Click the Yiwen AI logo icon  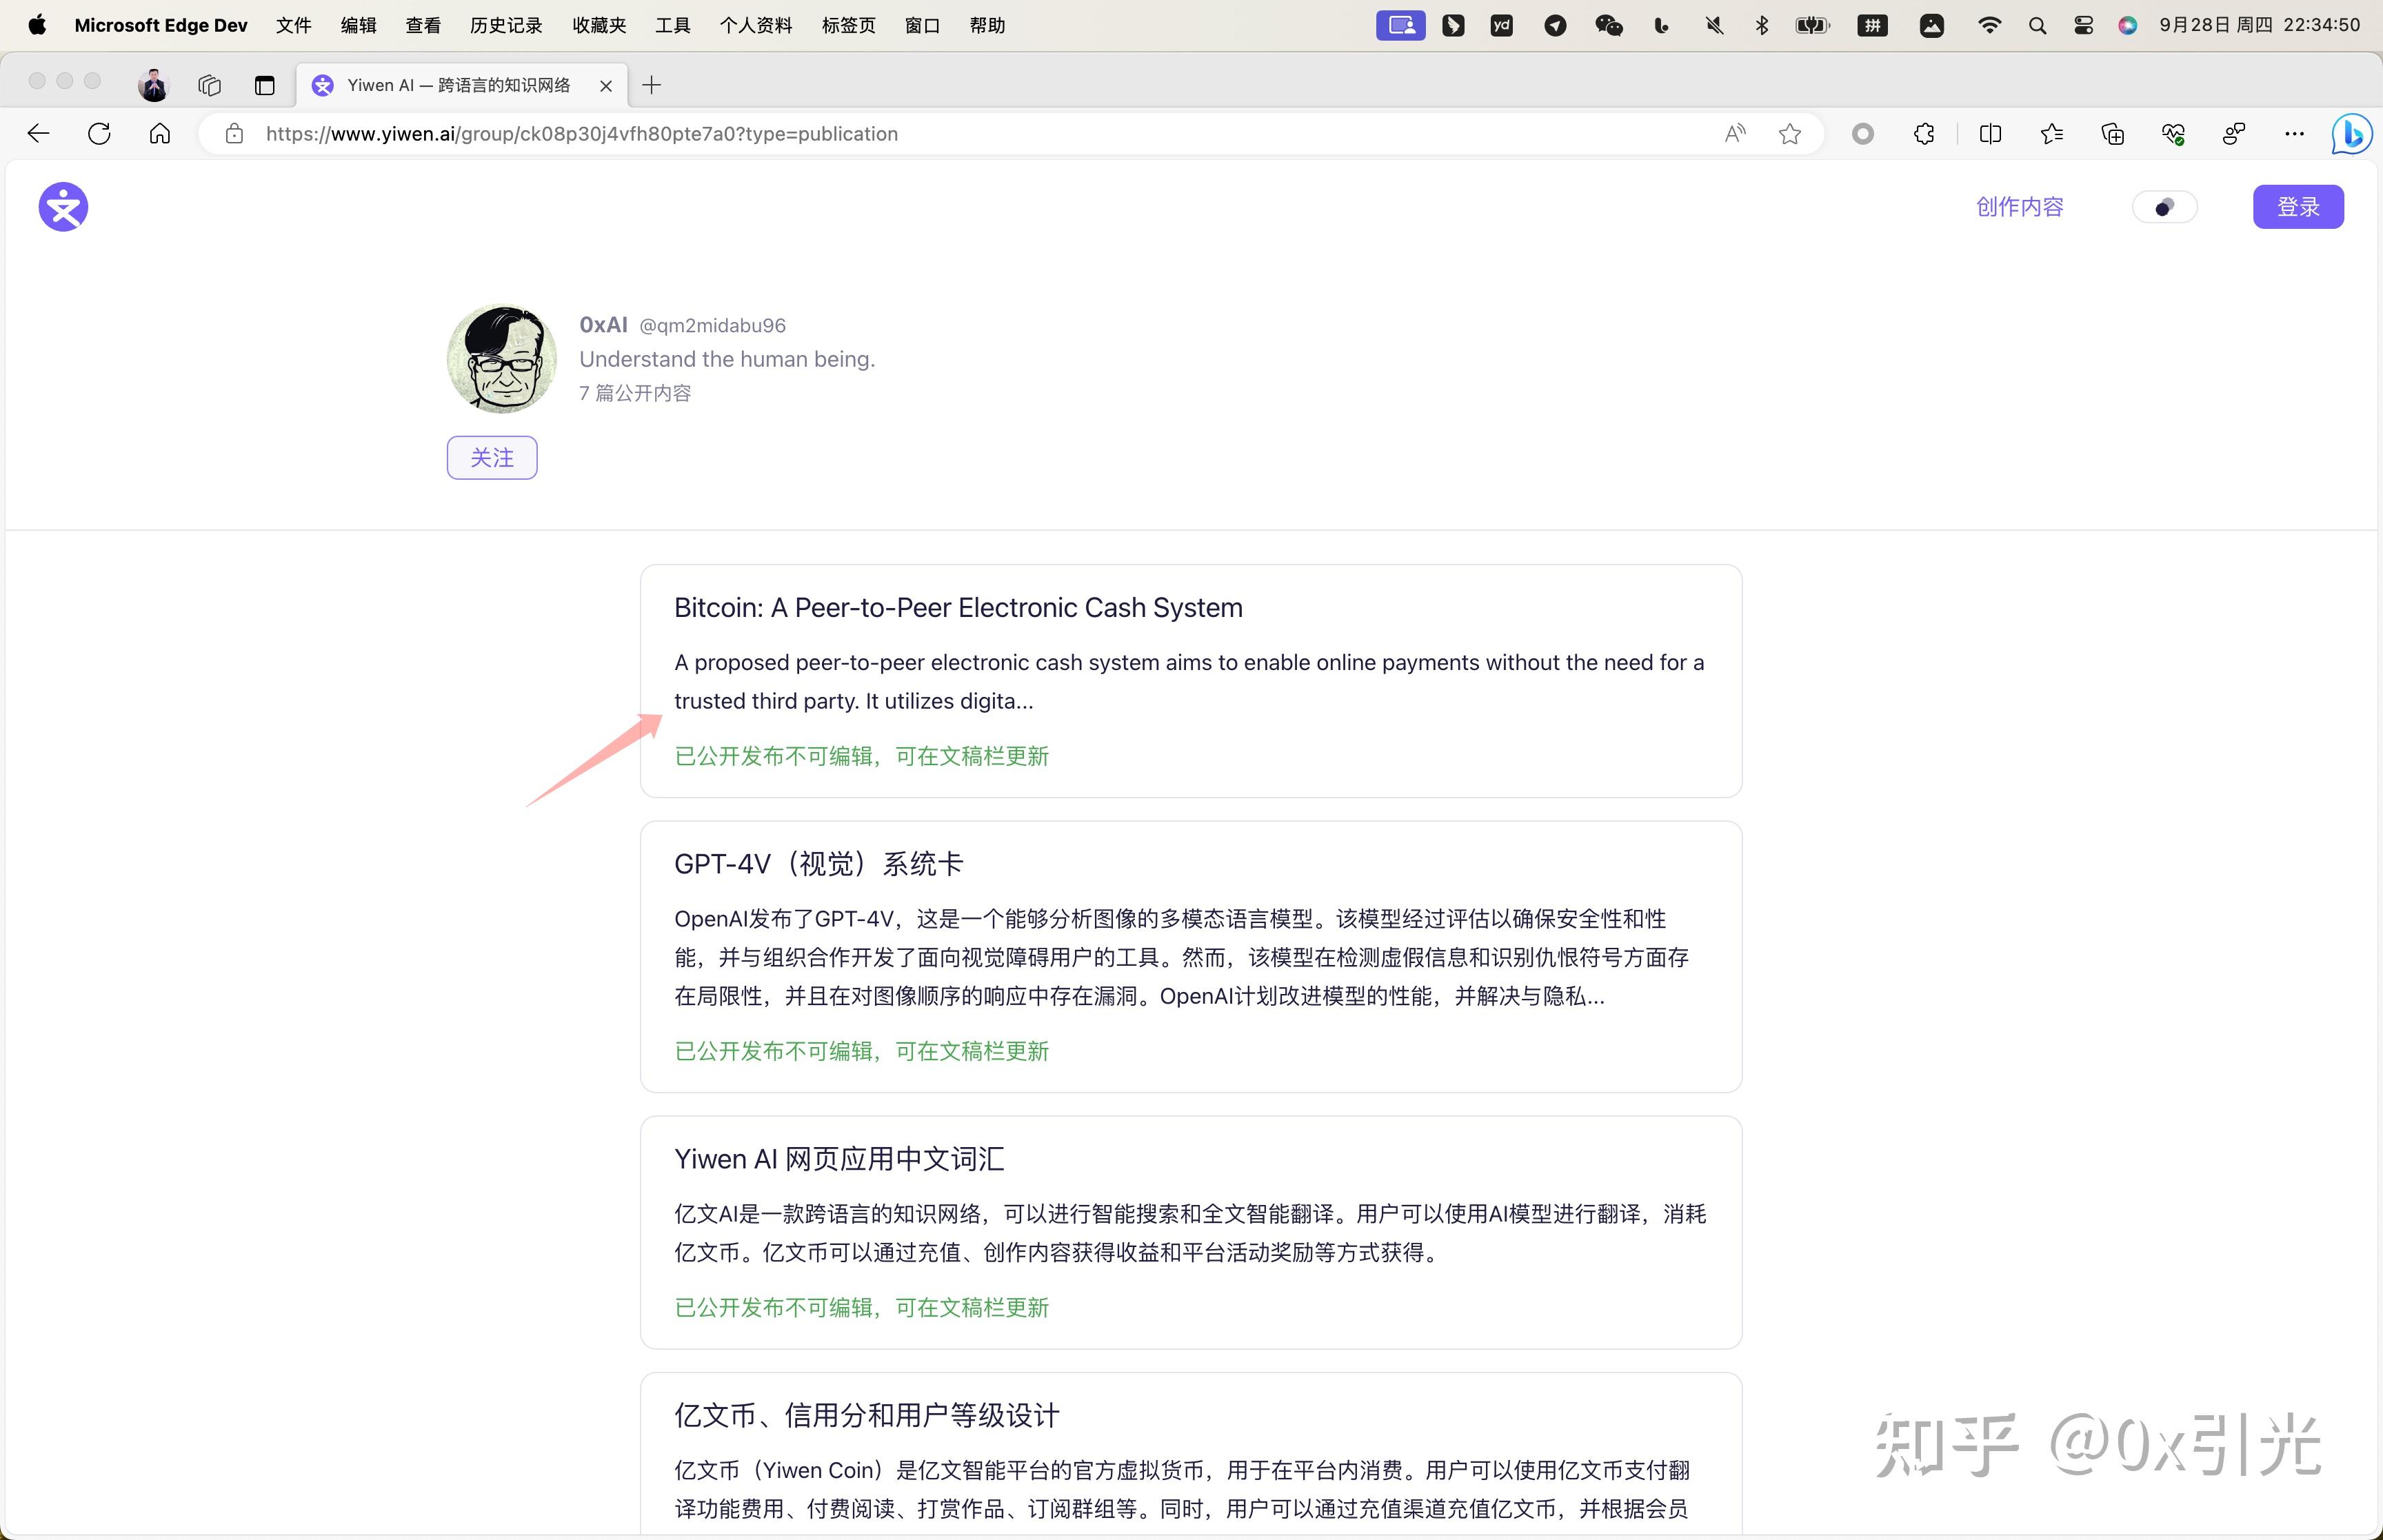(x=63, y=207)
